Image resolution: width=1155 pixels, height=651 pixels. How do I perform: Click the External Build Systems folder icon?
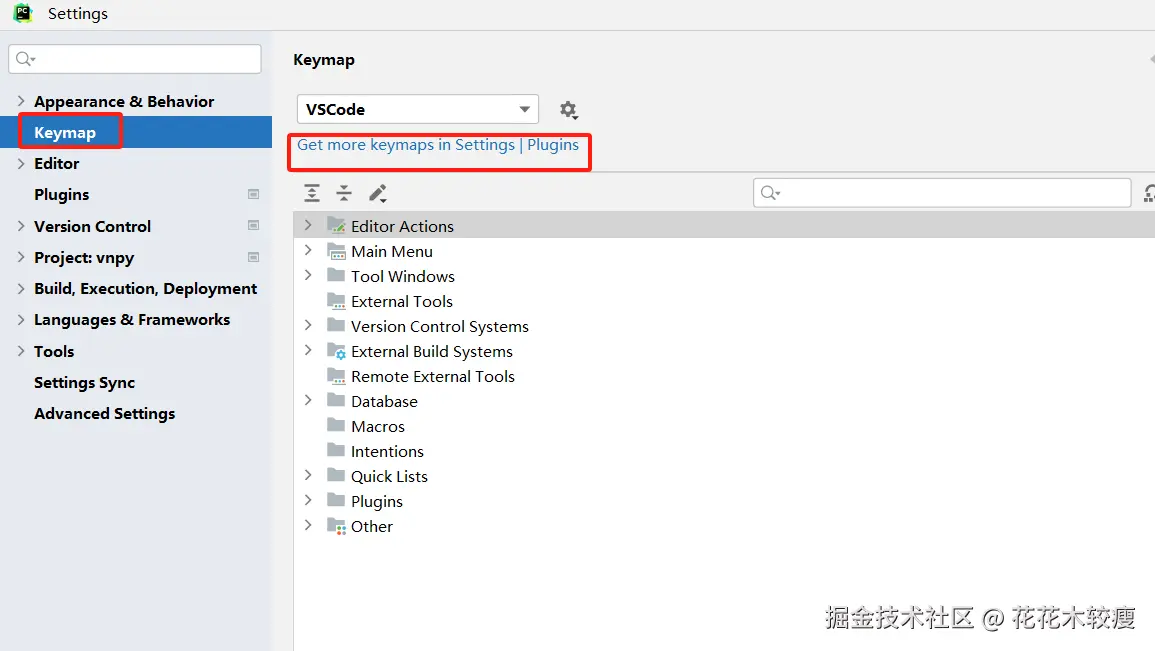click(336, 351)
